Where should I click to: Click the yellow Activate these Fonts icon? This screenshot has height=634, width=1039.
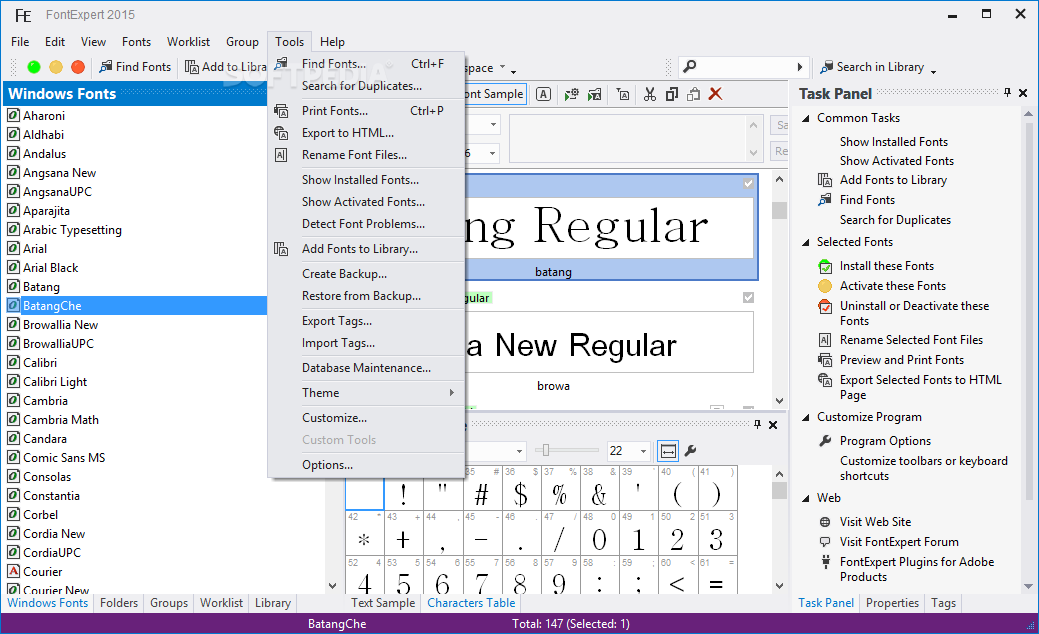tap(825, 286)
